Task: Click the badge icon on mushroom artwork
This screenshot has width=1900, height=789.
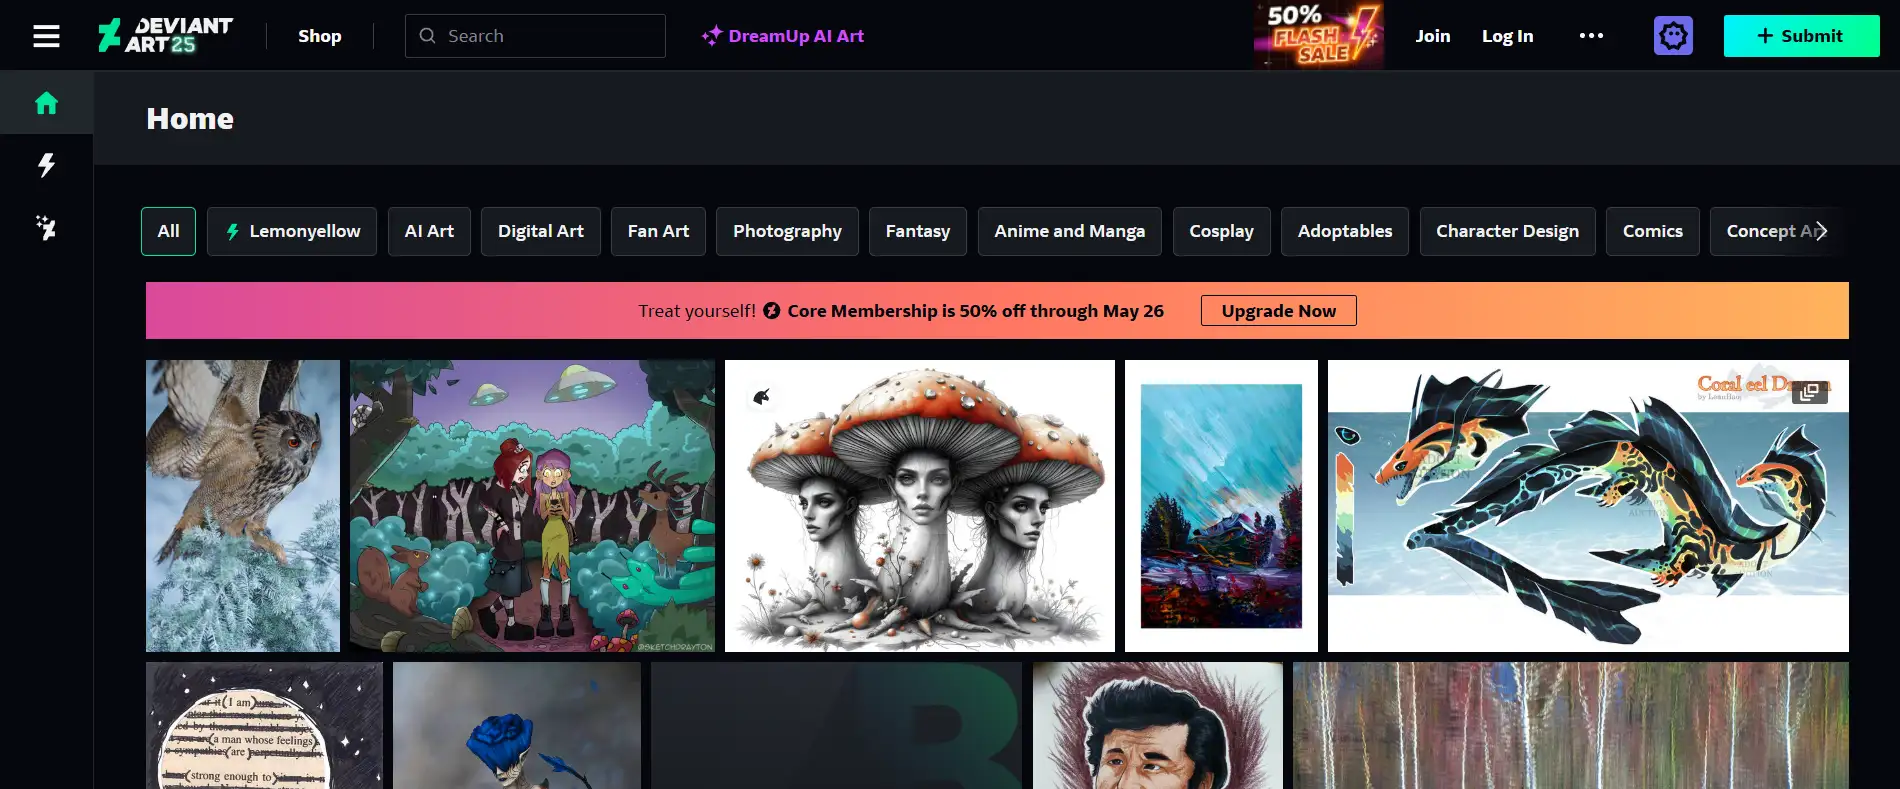Action: tap(761, 397)
